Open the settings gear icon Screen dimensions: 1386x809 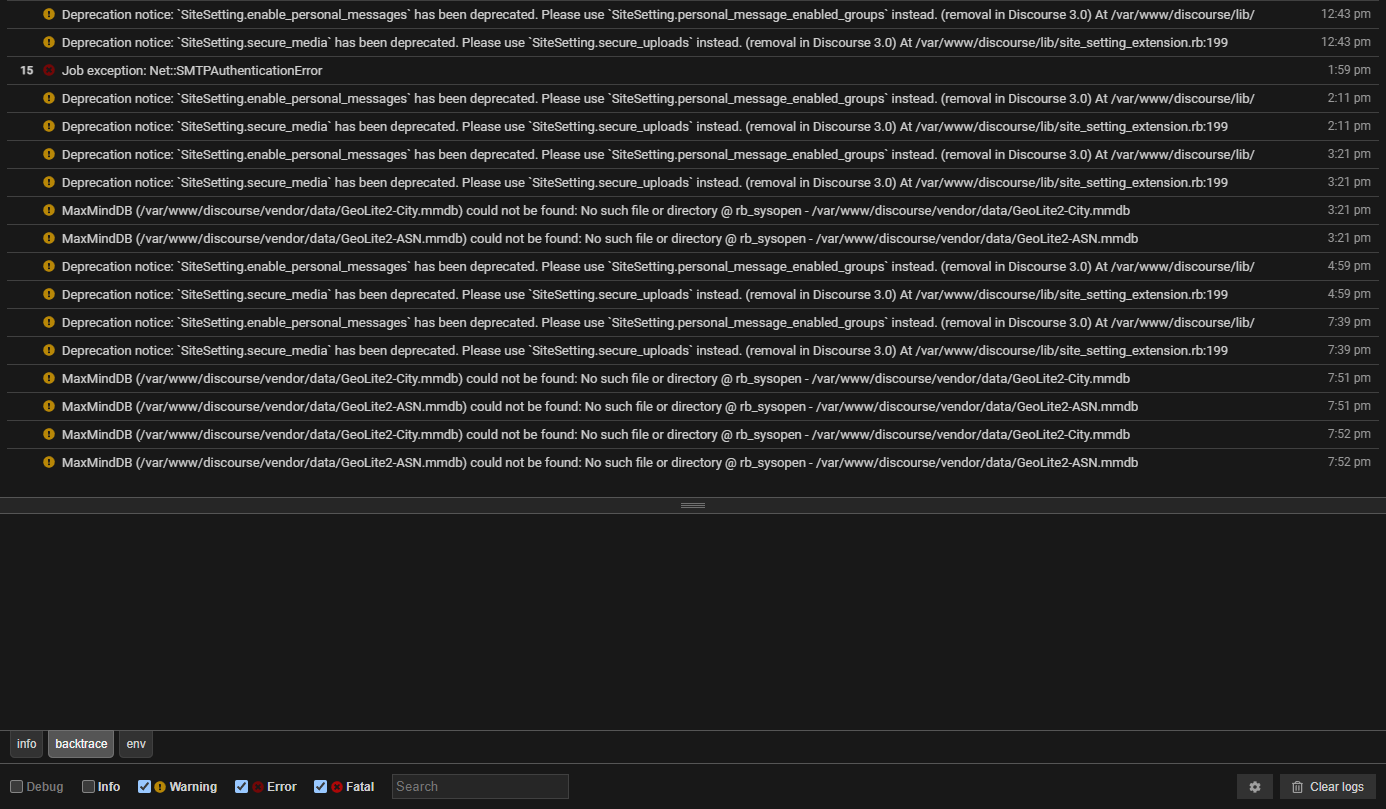1254,786
